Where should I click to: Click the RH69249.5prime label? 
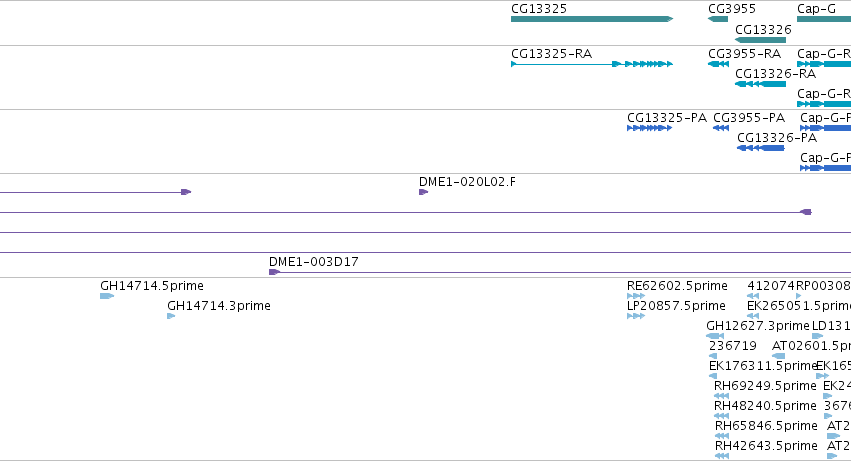click(x=765, y=386)
